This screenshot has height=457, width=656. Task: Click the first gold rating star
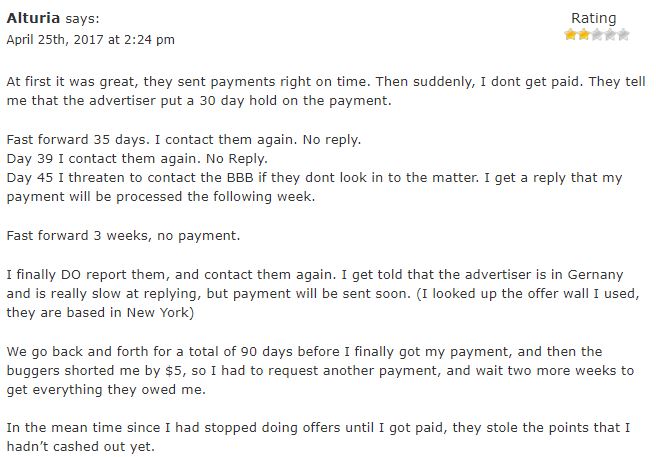coord(570,34)
